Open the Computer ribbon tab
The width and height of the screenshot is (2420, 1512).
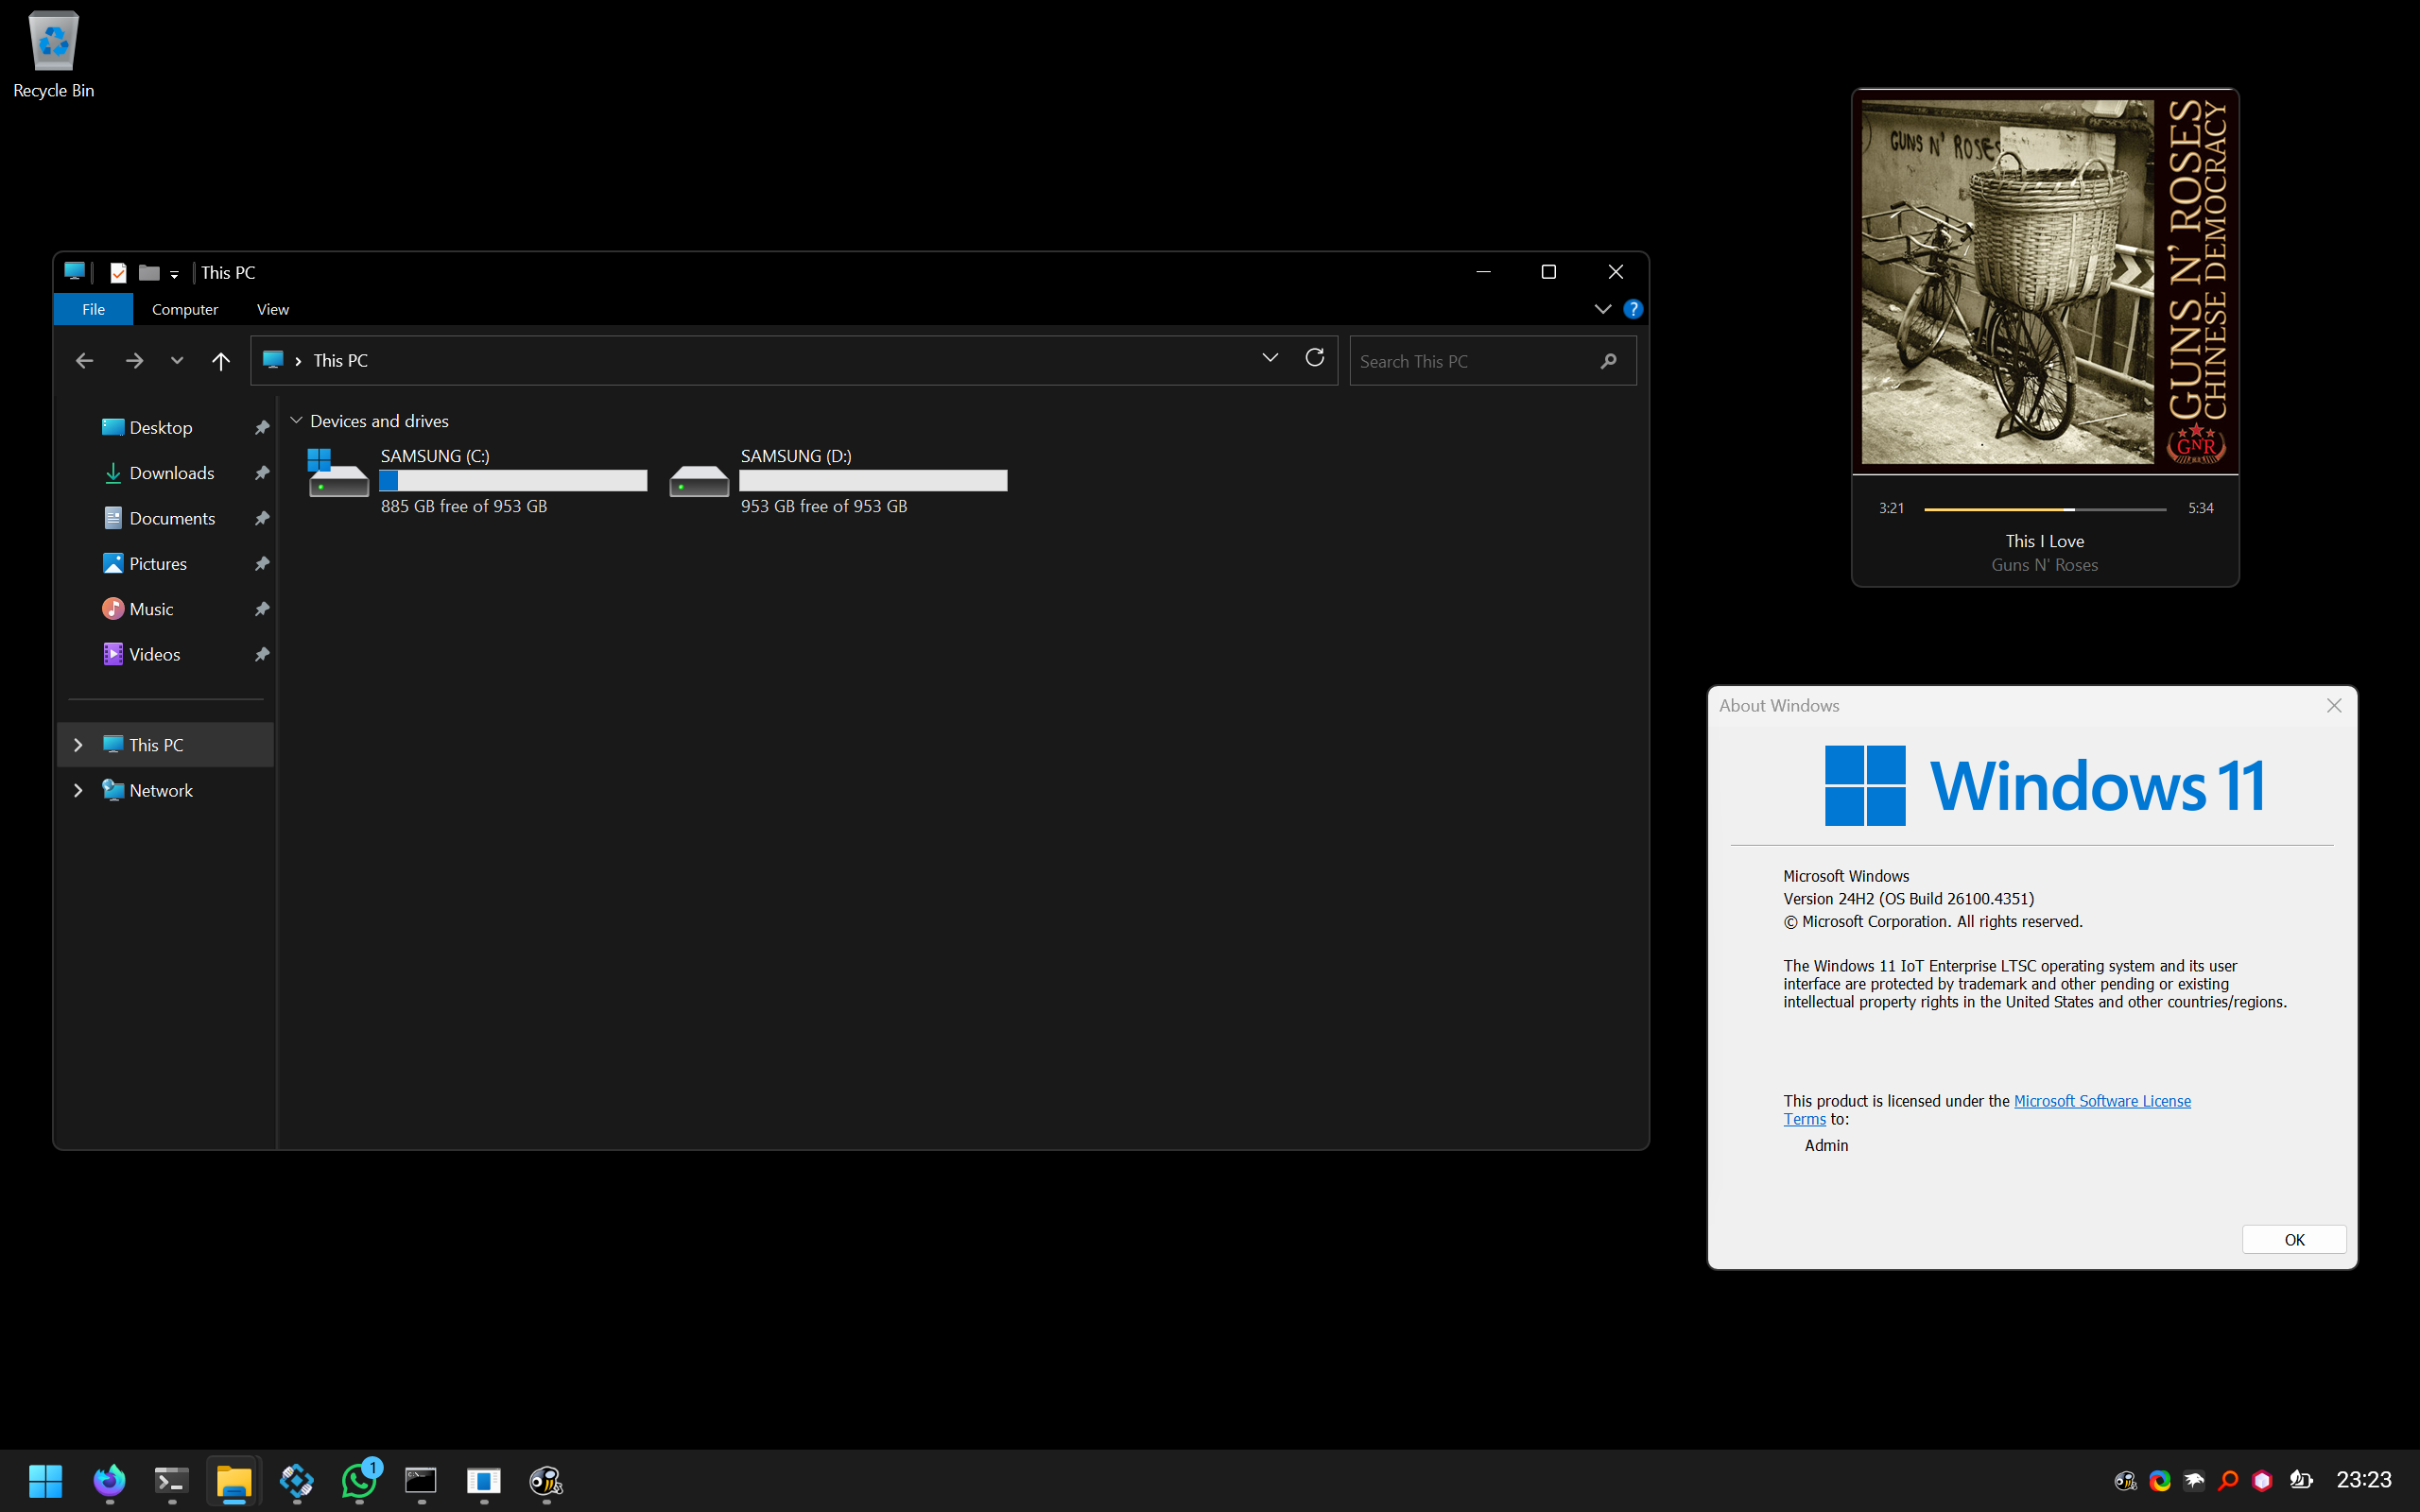pyautogui.click(x=185, y=309)
